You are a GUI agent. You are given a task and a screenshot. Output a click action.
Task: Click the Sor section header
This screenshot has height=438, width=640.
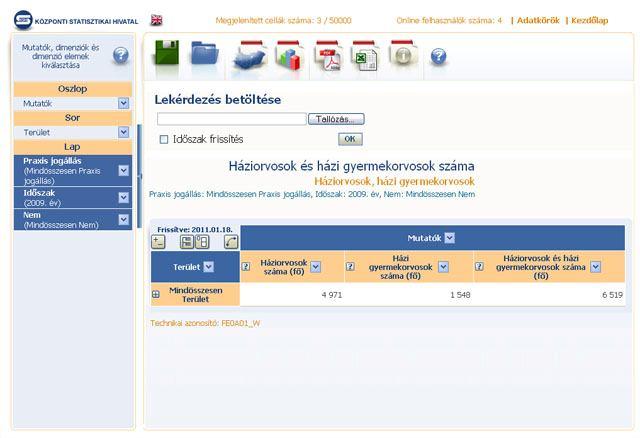click(73, 118)
